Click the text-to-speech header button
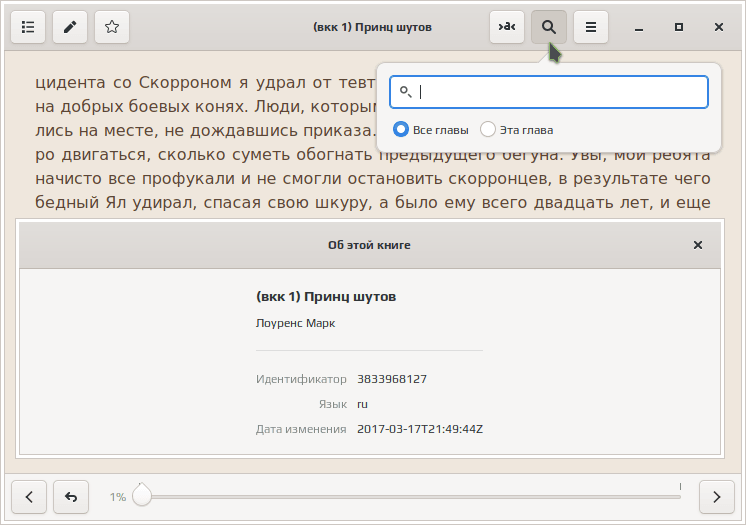This screenshot has height=525, width=746. [x=507, y=27]
